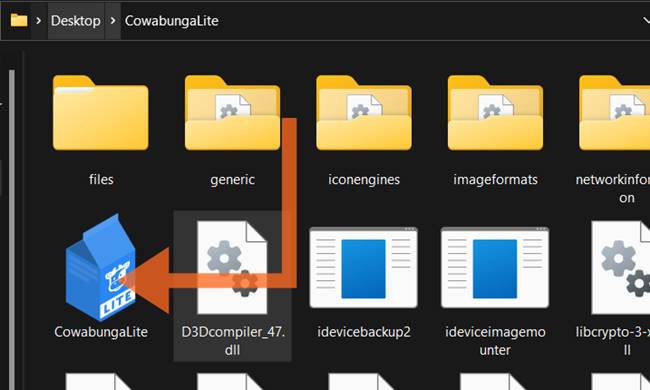
Task: Click CowabungaLite in the address breadcrumb
Action: pos(172,21)
